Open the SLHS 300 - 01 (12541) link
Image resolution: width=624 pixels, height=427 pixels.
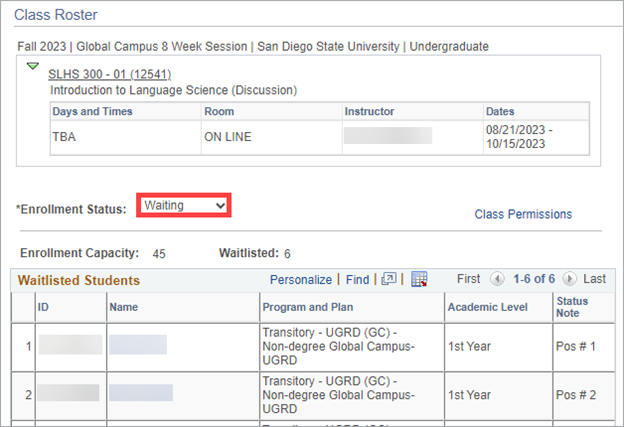tap(109, 74)
